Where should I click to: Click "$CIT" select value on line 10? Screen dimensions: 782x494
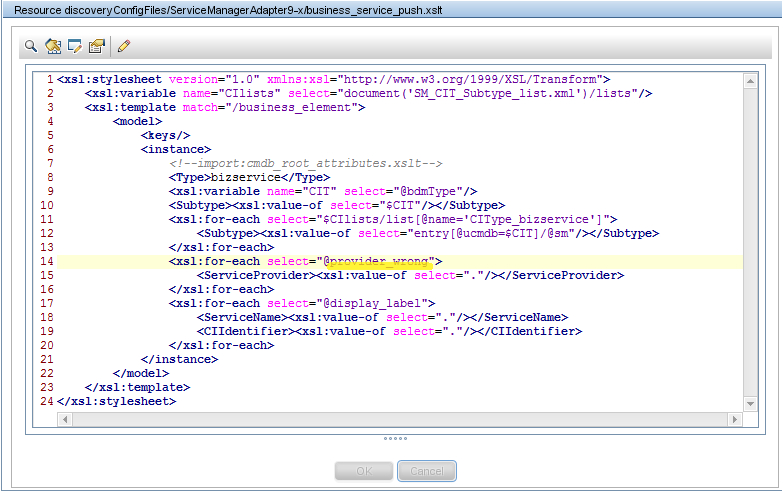click(x=400, y=205)
